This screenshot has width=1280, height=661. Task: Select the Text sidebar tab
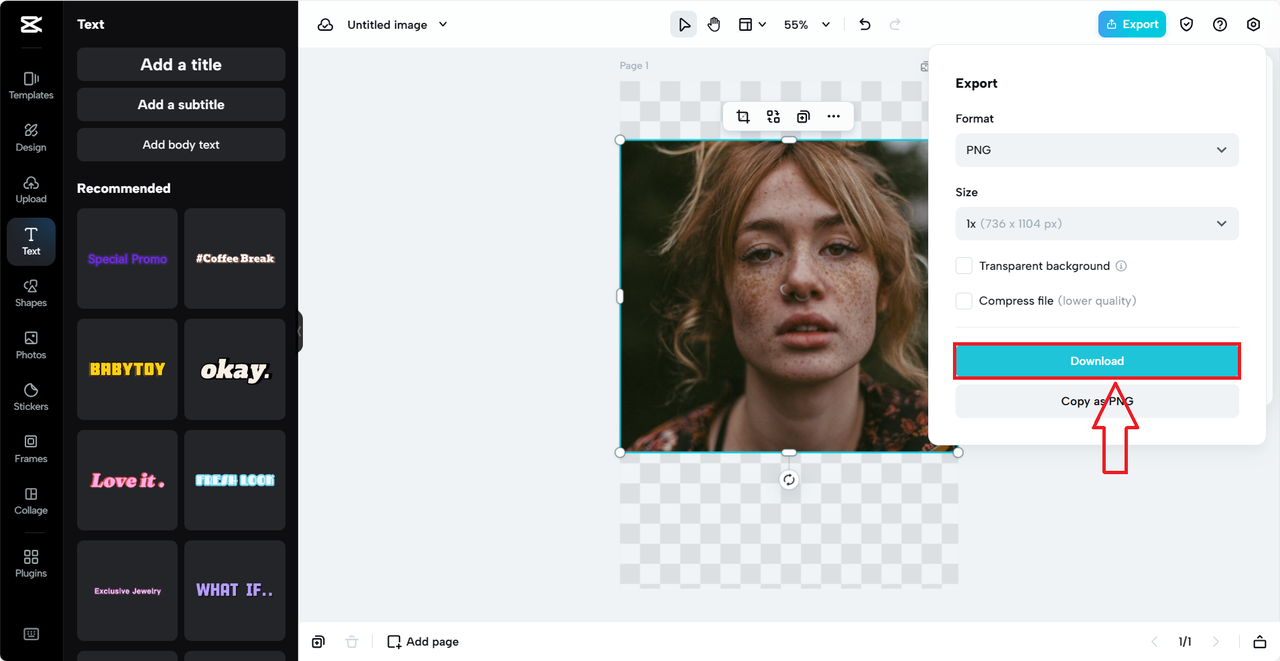pos(31,241)
